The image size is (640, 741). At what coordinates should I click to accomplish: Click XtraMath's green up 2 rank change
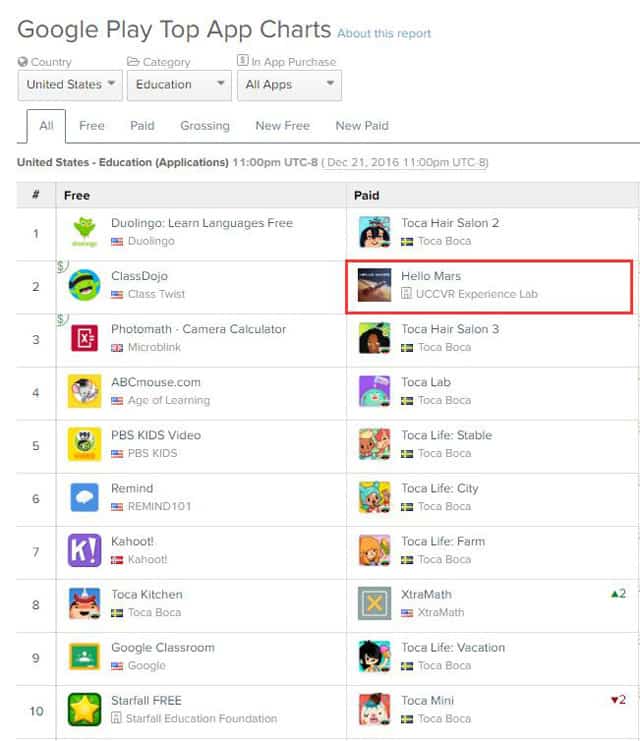tap(618, 594)
